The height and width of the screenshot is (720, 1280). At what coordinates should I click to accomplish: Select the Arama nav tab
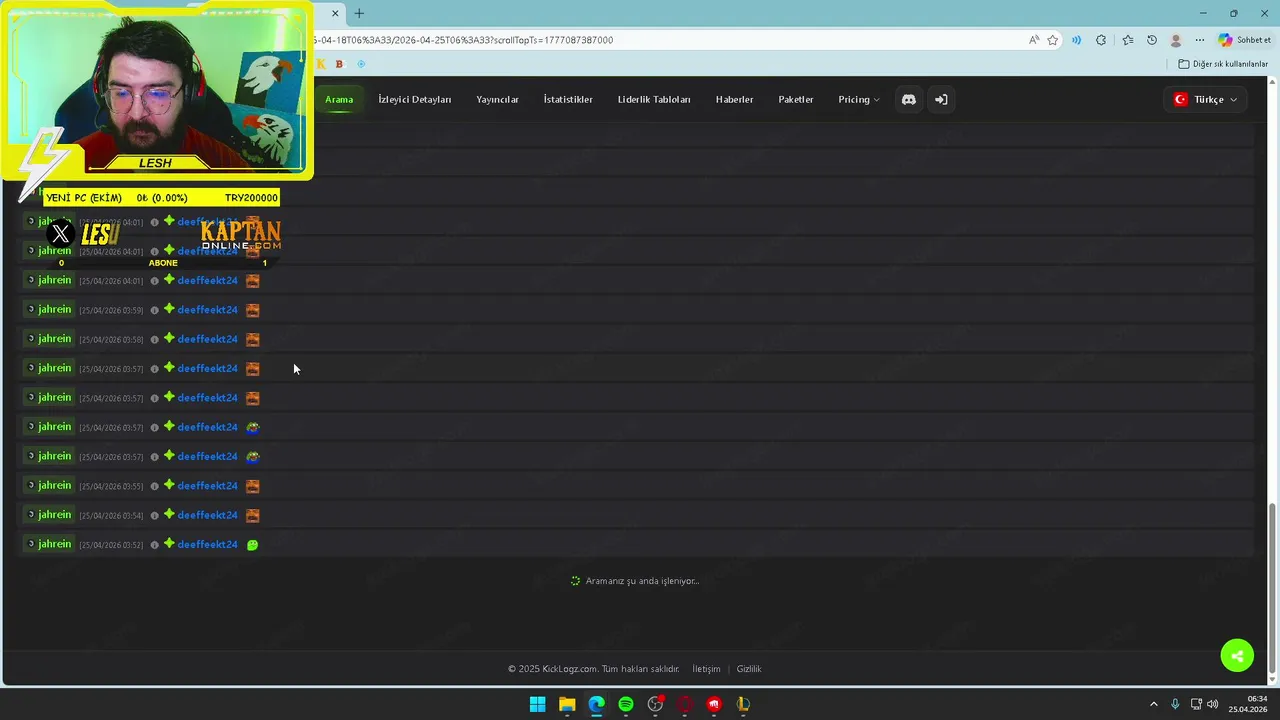pos(339,99)
